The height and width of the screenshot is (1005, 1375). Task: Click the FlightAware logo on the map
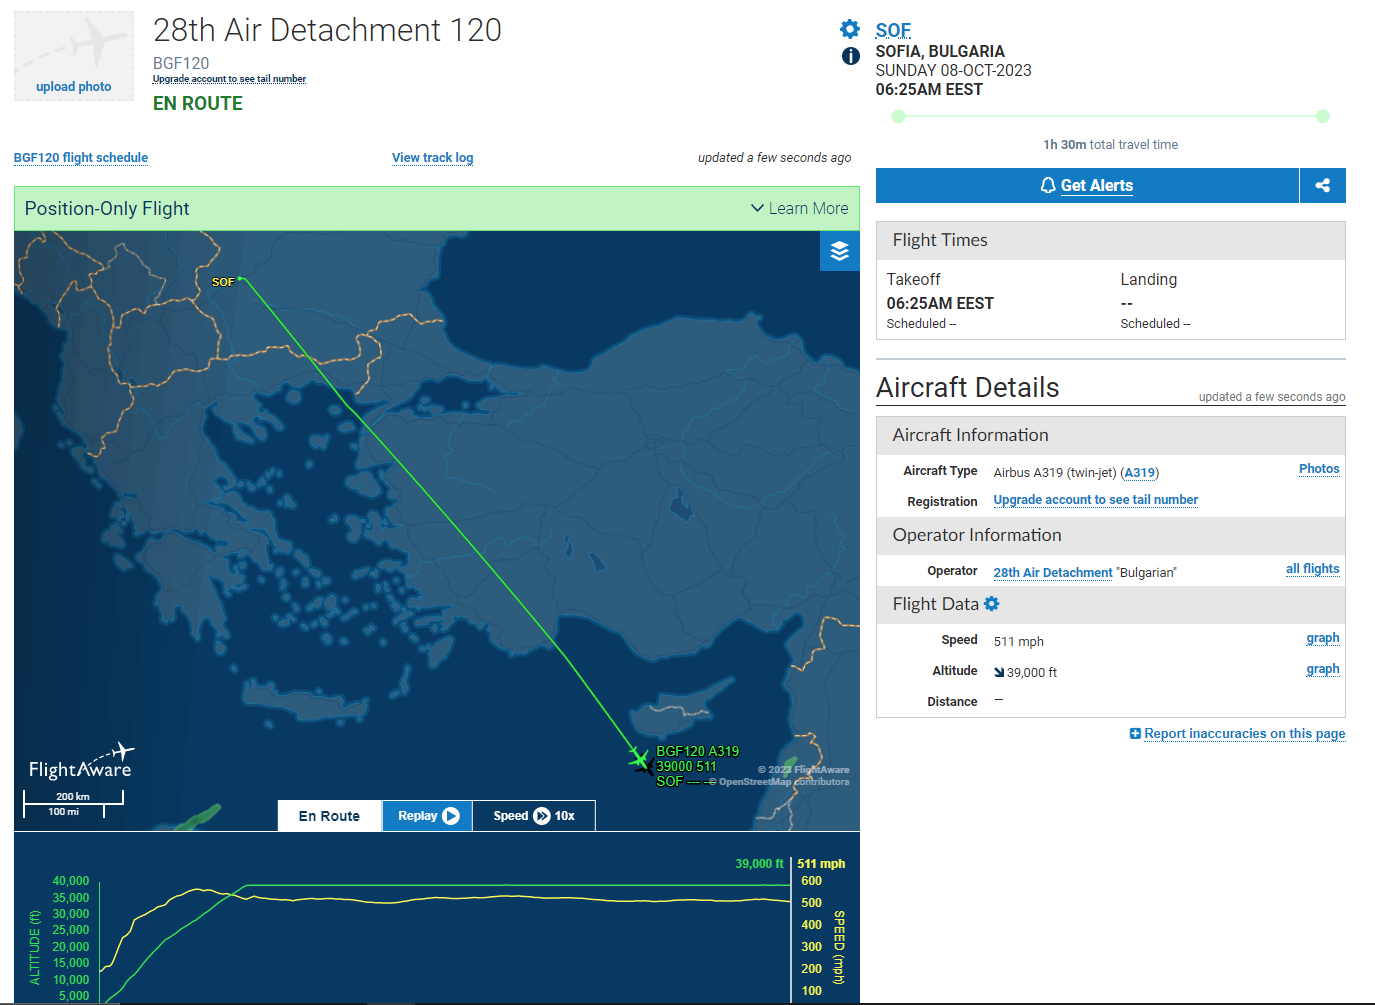point(80,762)
